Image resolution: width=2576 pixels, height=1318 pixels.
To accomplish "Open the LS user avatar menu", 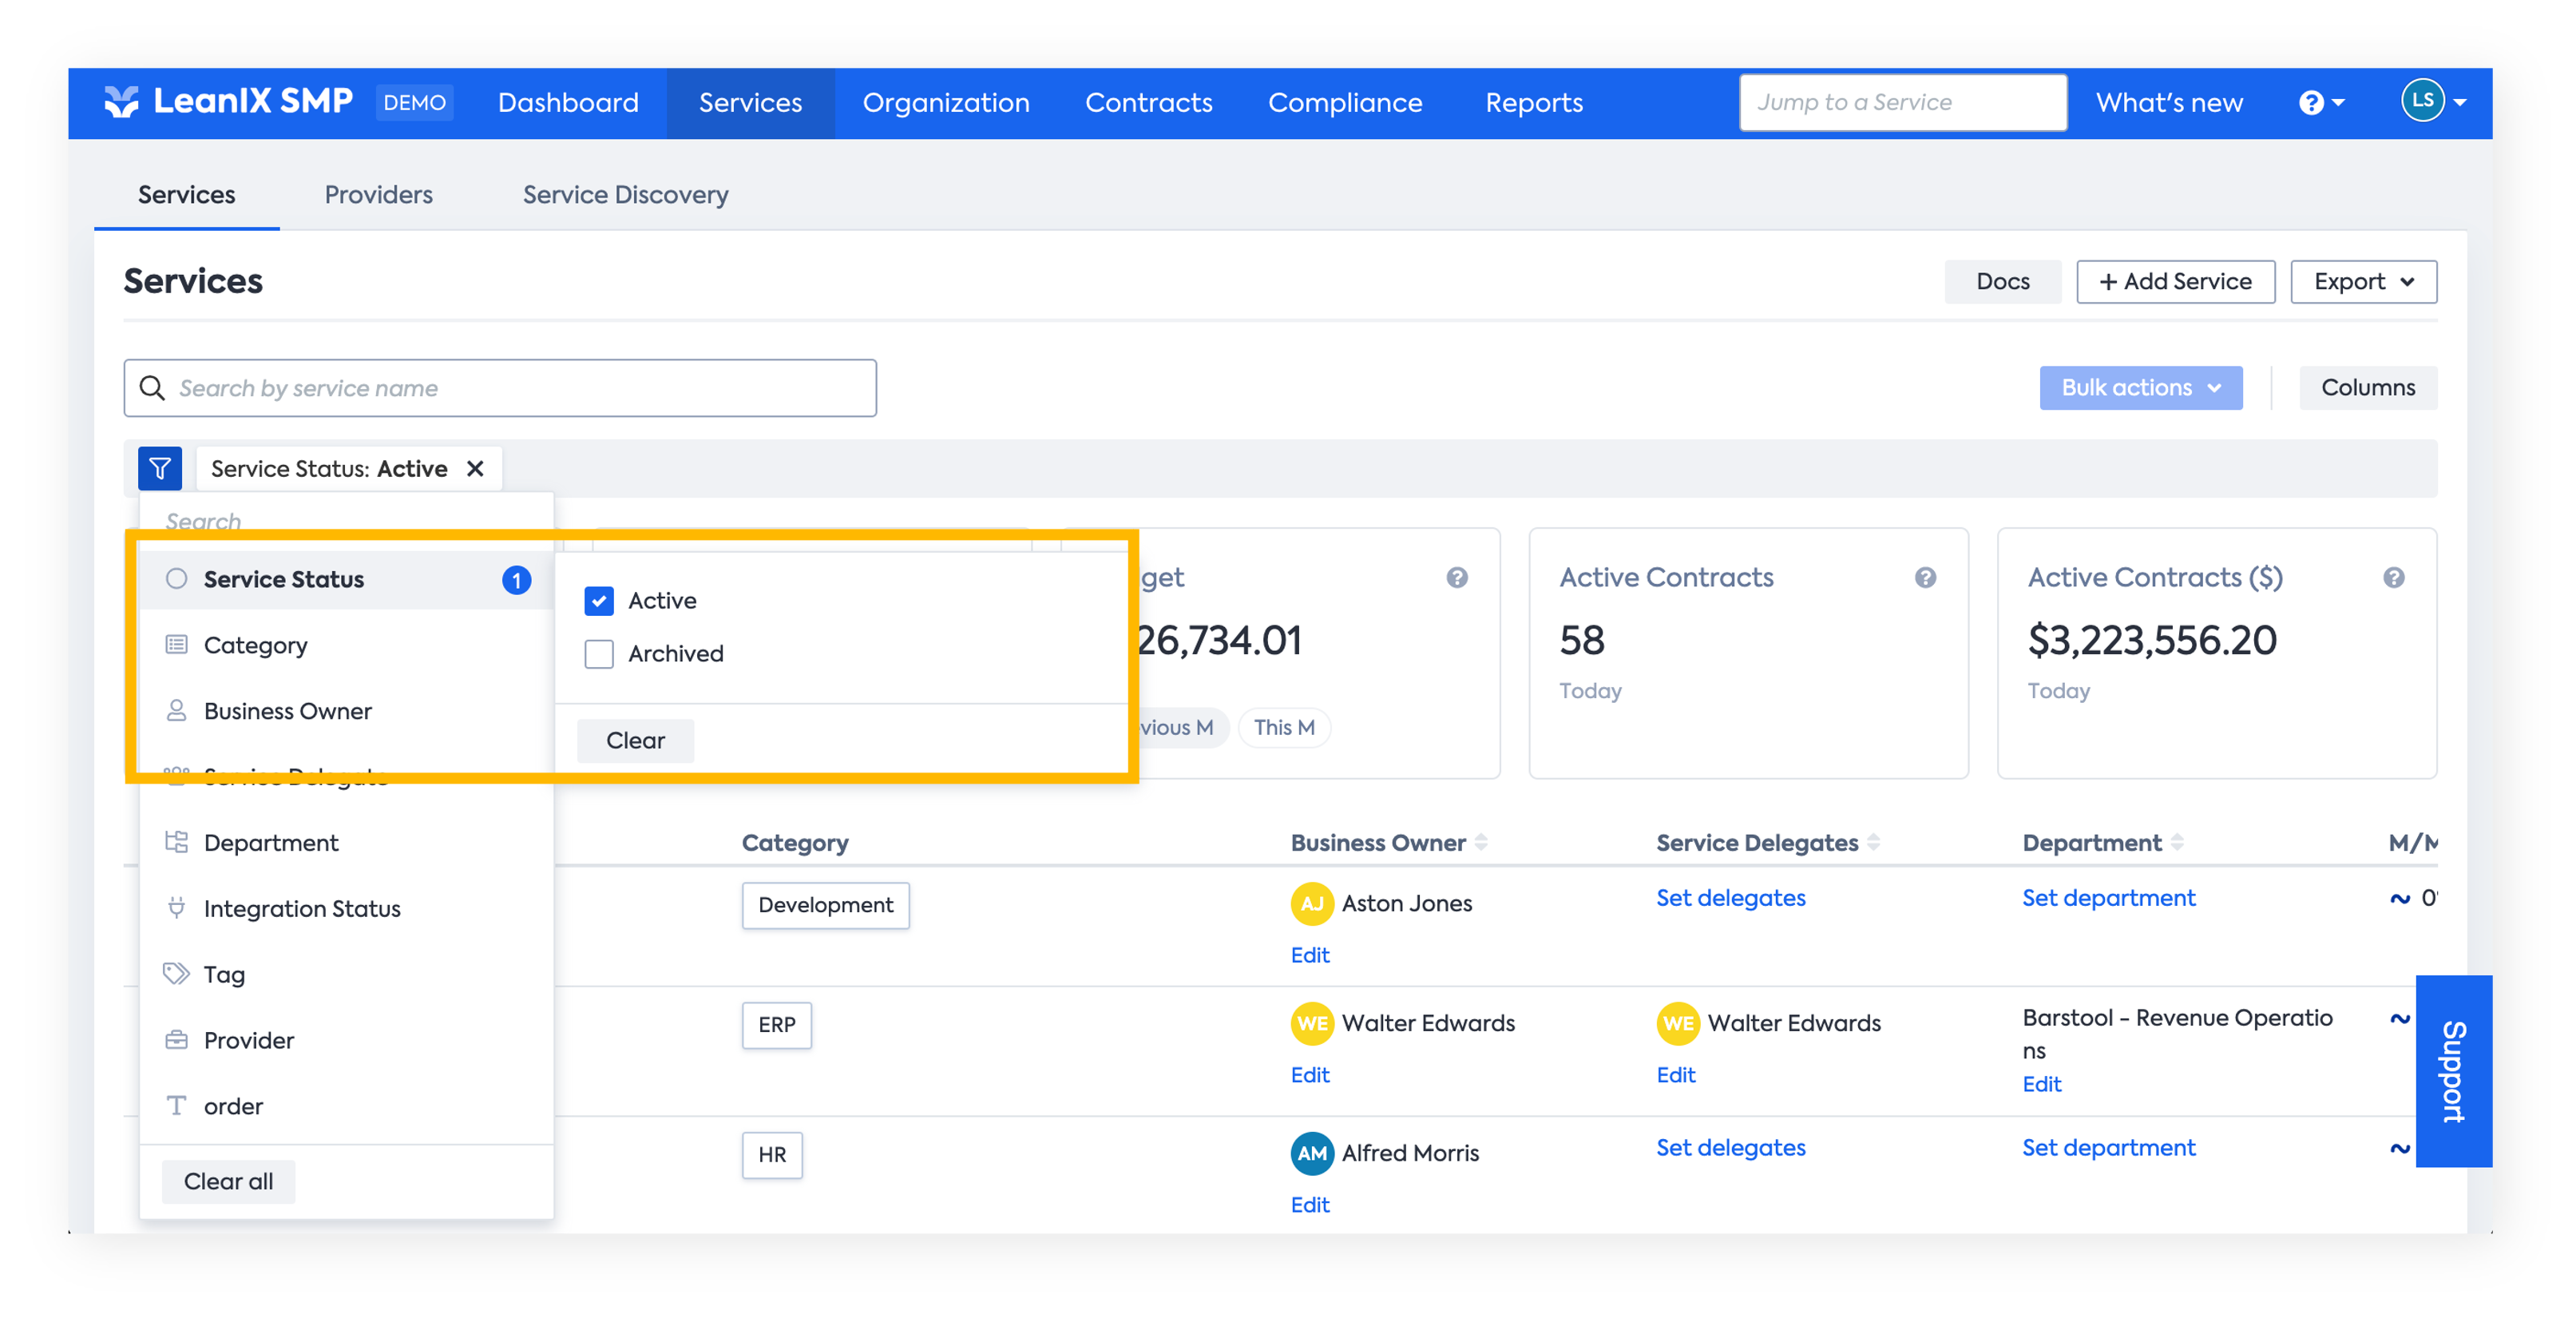I will (x=2432, y=100).
